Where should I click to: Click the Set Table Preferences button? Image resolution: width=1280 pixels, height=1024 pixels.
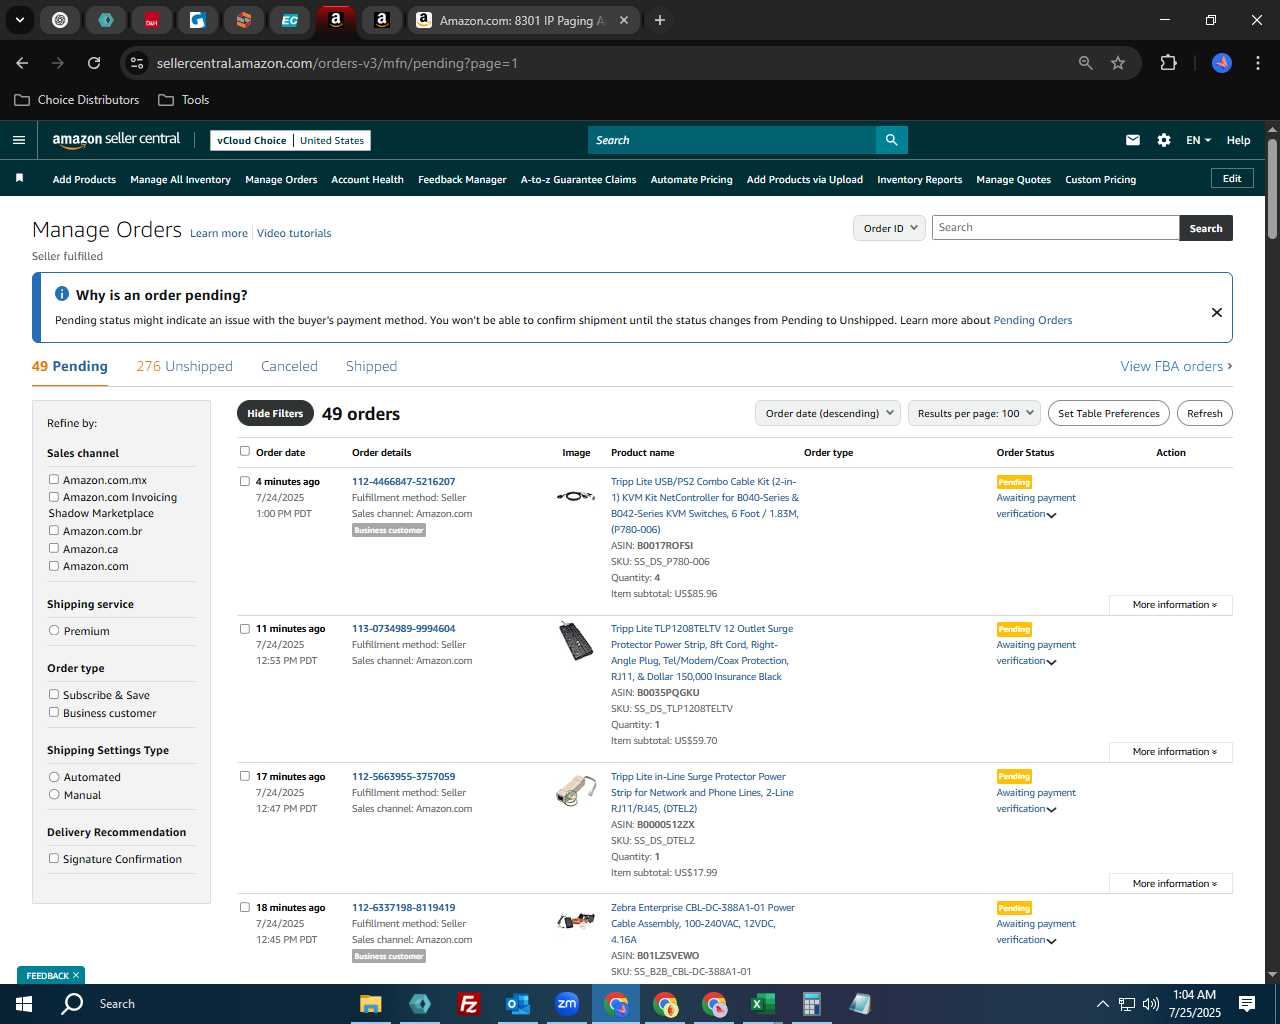coord(1108,413)
